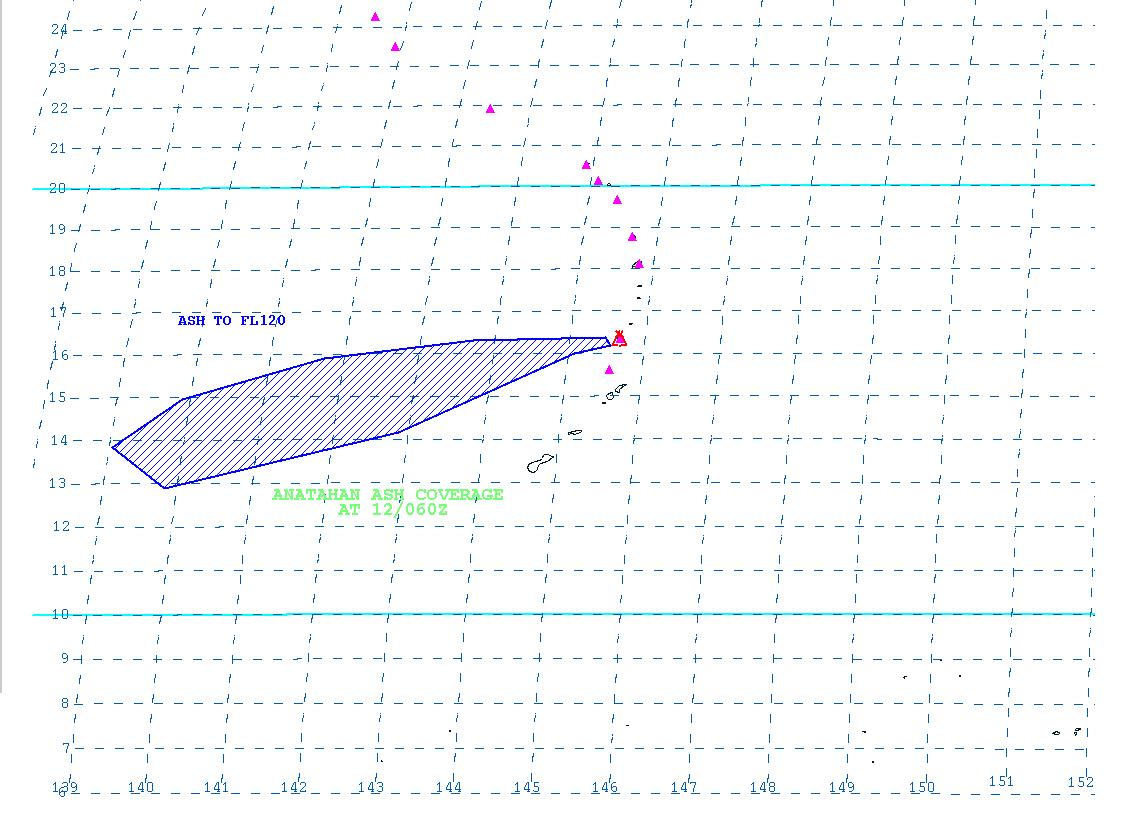Click latitude label 20 on the cyan line
This screenshot has width=1135, height=830.
pos(57,188)
